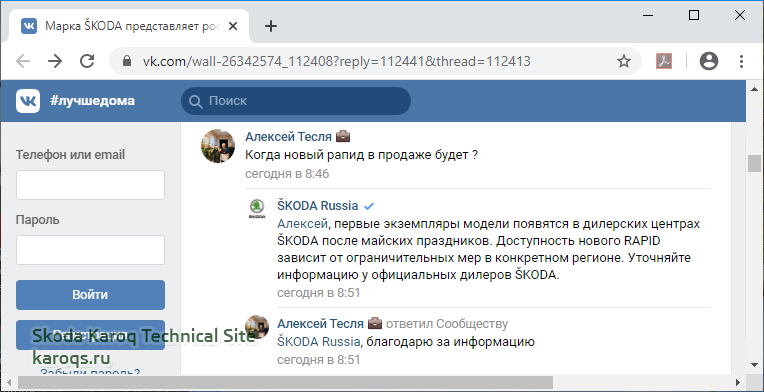Go forward with the browser forward arrow

(55, 61)
